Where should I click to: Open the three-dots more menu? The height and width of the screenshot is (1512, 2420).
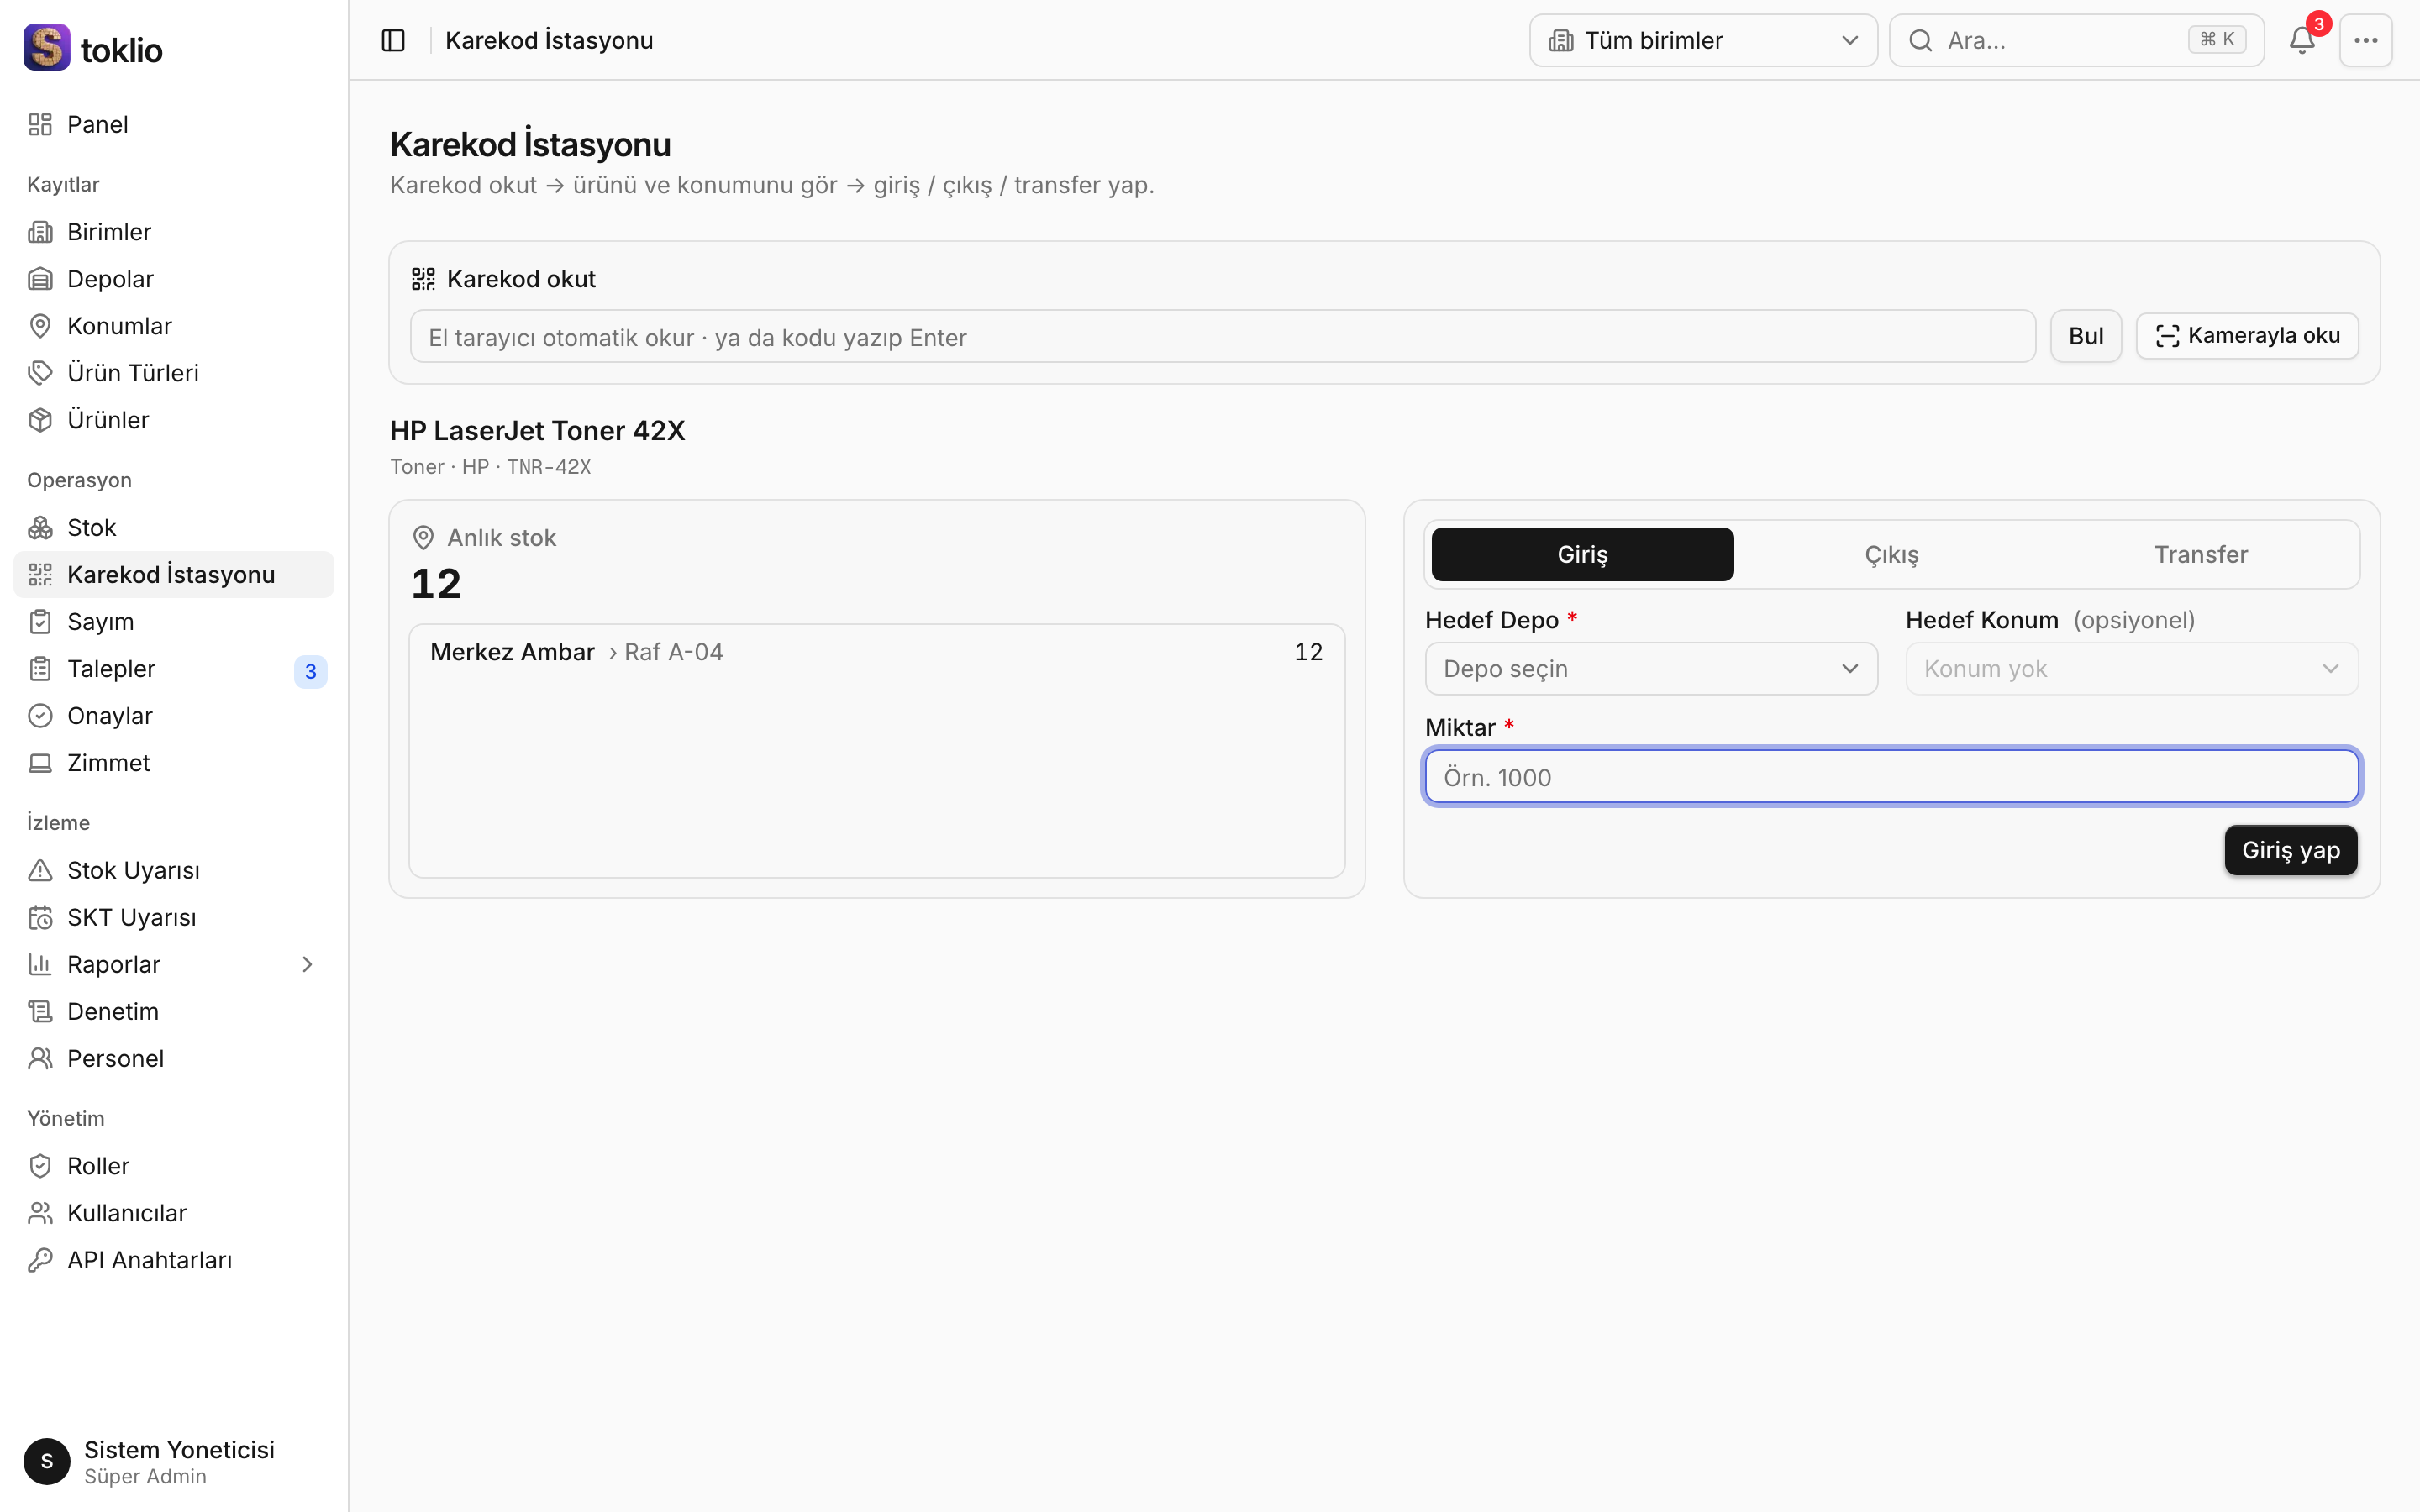(2365, 40)
